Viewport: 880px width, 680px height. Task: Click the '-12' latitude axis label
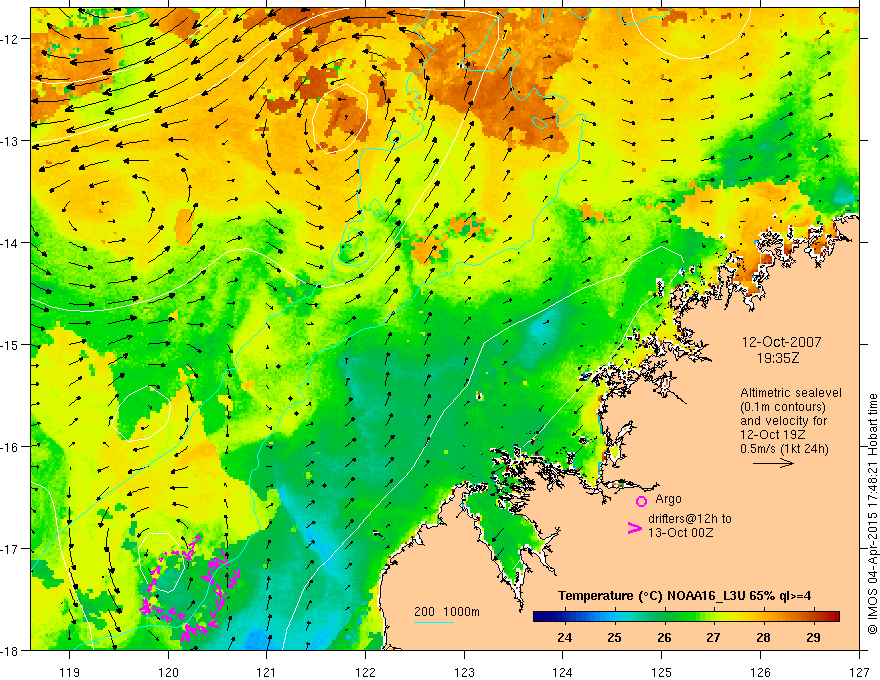pyautogui.click(x=10, y=39)
